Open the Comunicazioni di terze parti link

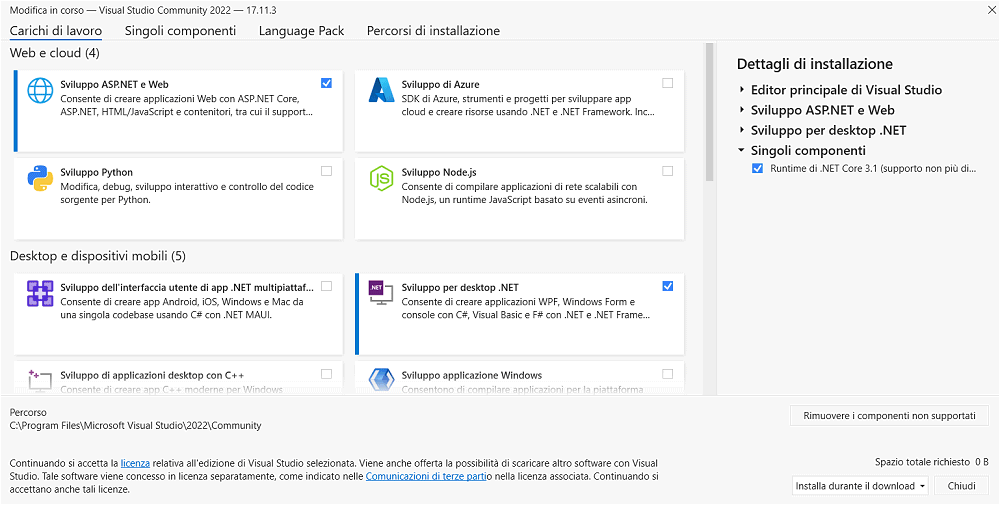pyautogui.click(x=427, y=476)
